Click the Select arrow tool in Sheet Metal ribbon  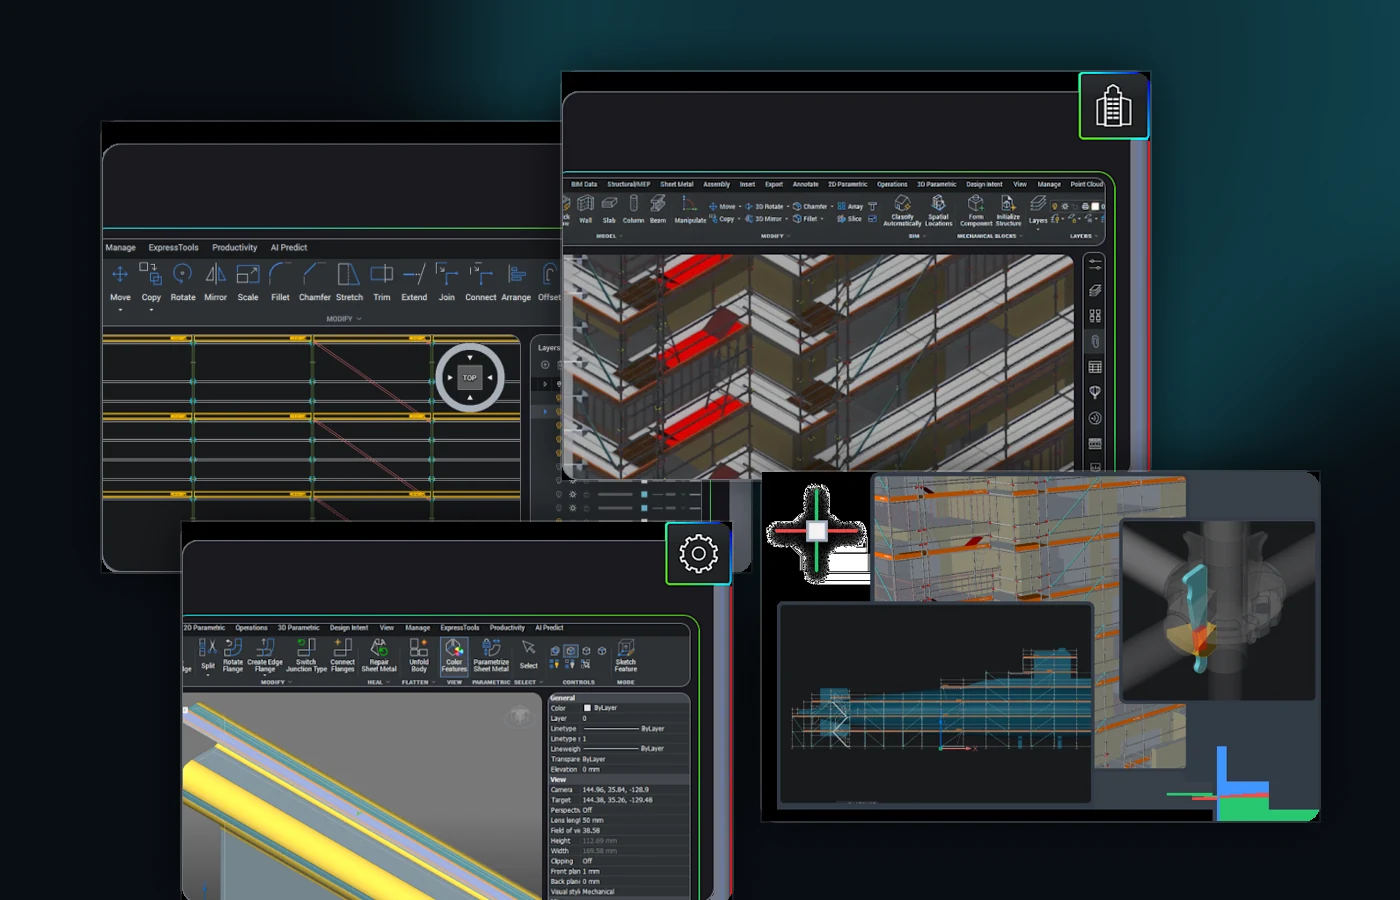pyautogui.click(x=529, y=656)
